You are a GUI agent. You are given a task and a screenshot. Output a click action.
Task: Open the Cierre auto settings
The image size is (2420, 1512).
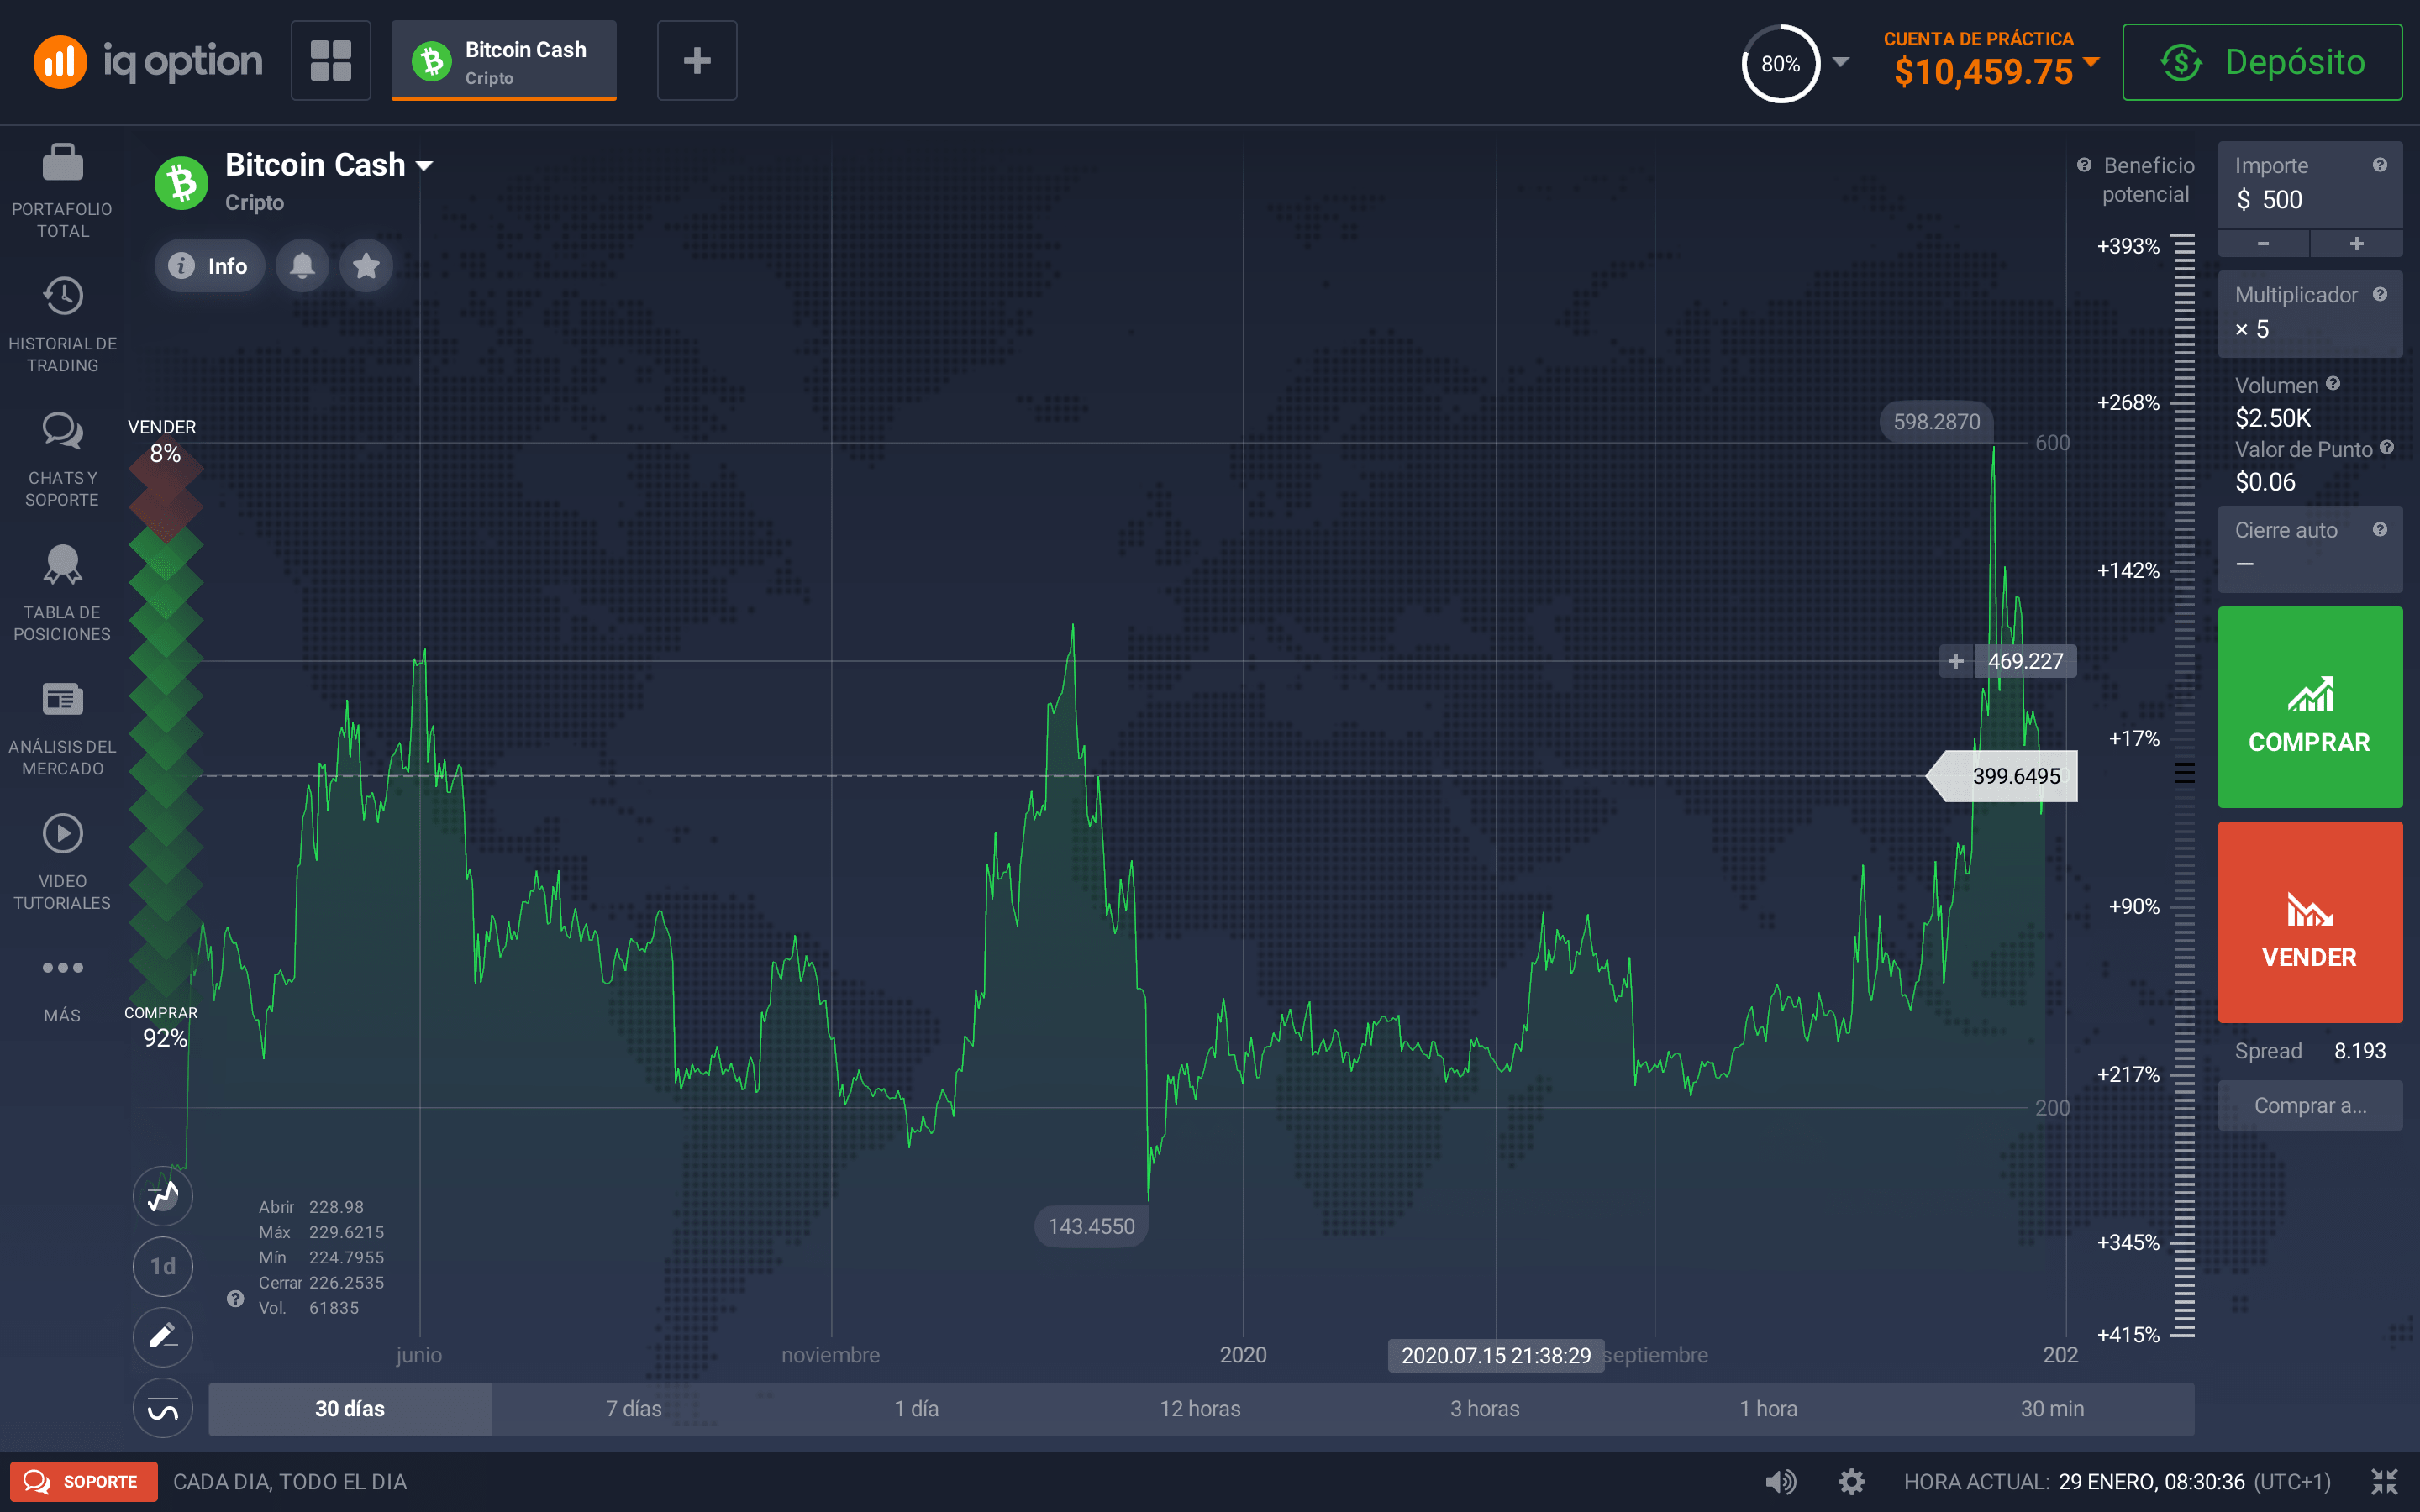click(x=2310, y=548)
